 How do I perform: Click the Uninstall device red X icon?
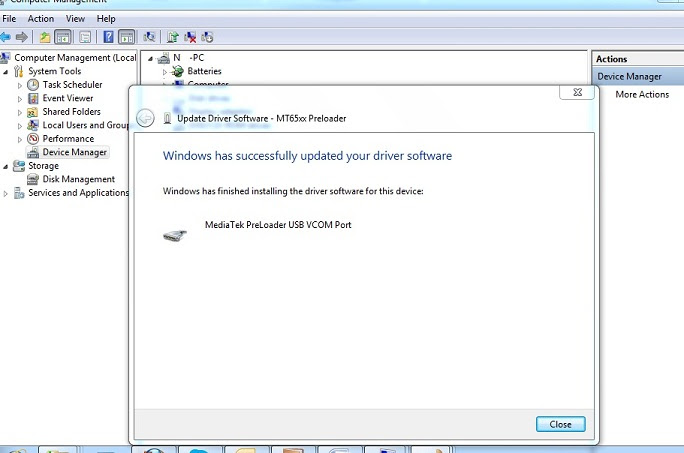190,38
